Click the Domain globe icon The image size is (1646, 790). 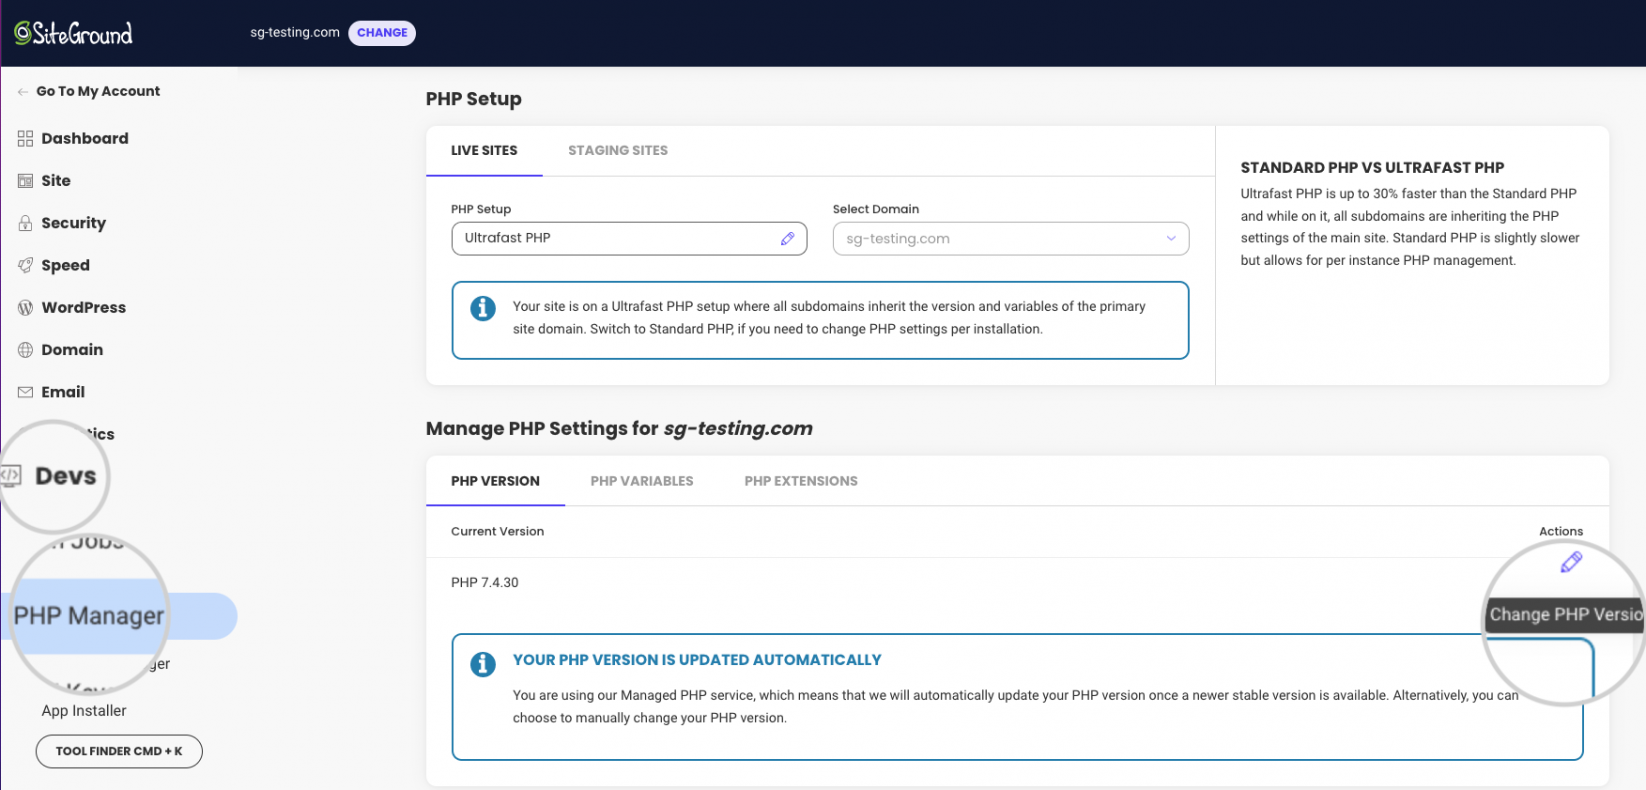point(25,350)
